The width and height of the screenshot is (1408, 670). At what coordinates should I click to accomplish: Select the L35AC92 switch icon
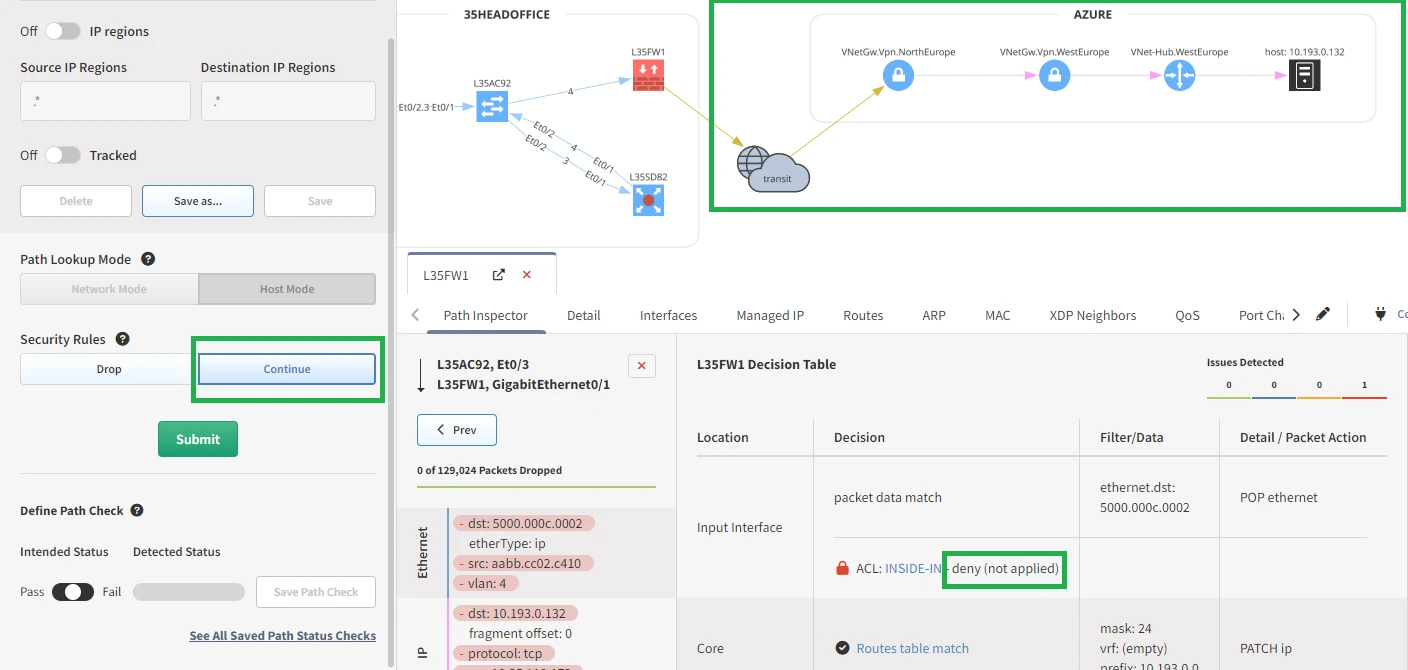(x=491, y=107)
